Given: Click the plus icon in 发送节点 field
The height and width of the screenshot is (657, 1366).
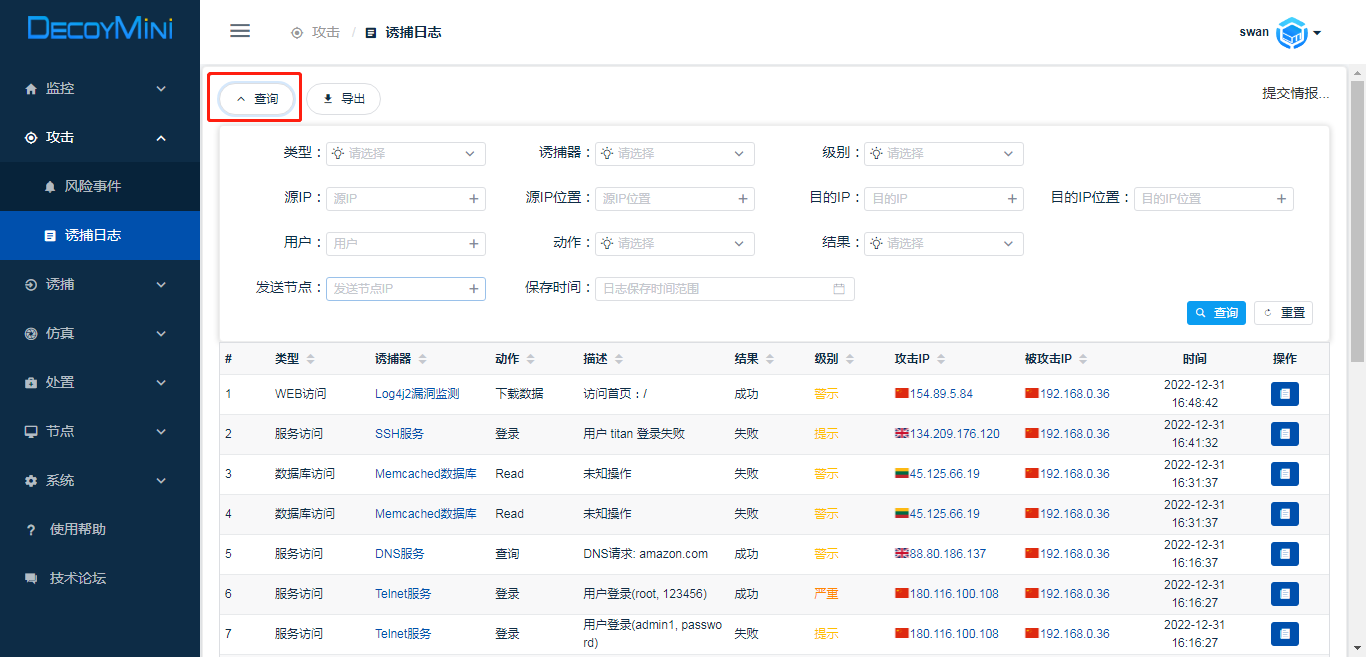Looking at the screenshot, I should [474, 289].
